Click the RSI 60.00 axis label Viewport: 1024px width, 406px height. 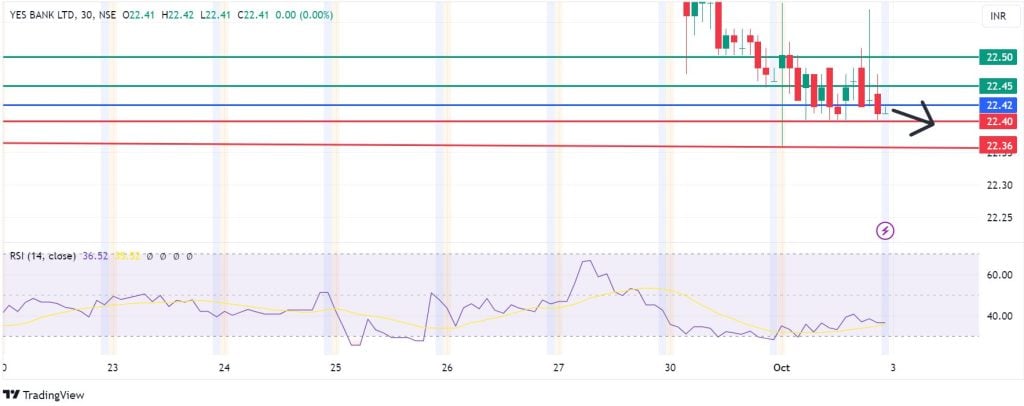pos(999,275)
